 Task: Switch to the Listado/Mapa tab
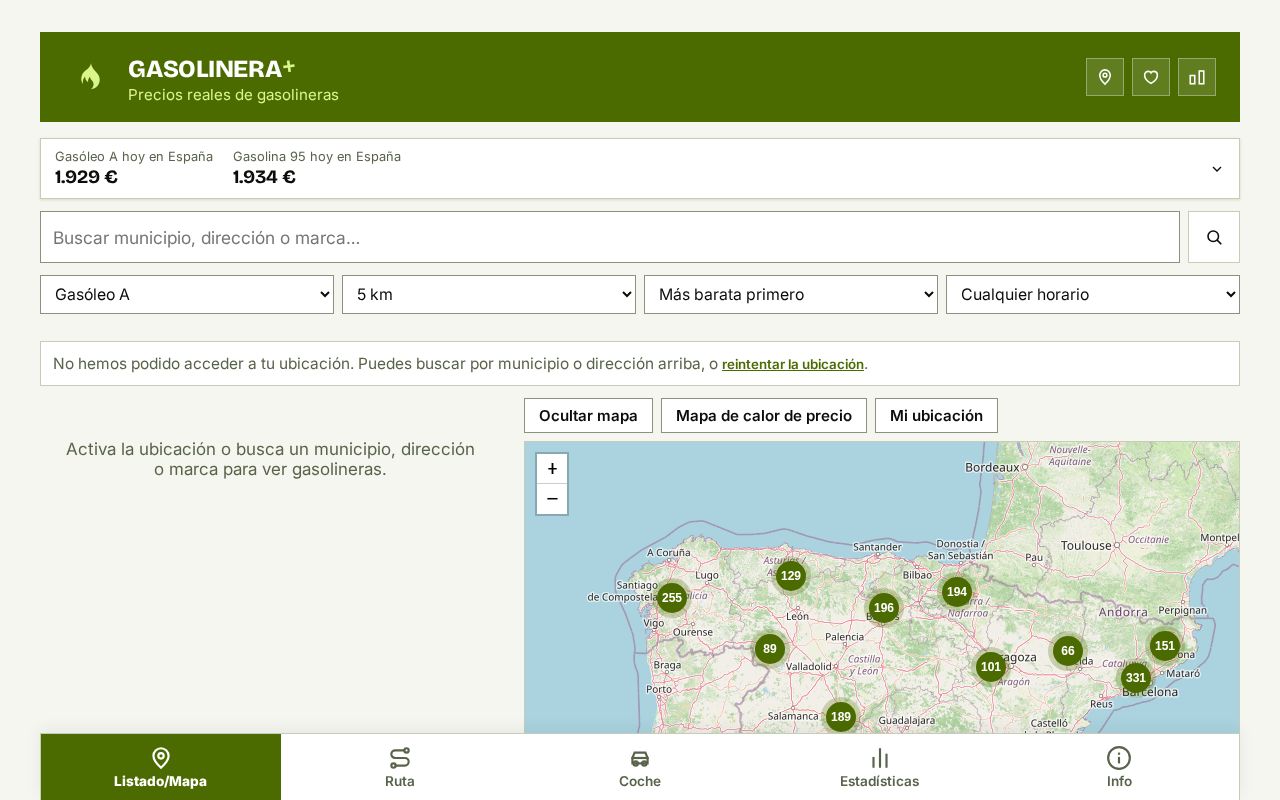(161, 767)
